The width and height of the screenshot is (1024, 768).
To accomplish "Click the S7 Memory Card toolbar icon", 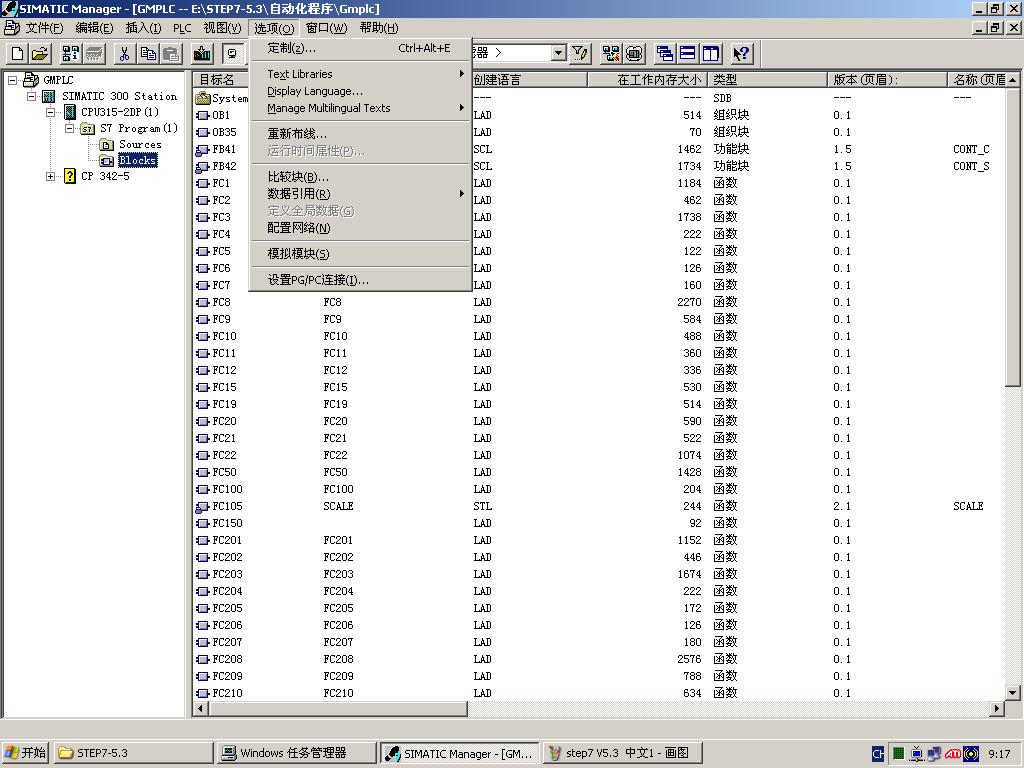I will 94,54.
